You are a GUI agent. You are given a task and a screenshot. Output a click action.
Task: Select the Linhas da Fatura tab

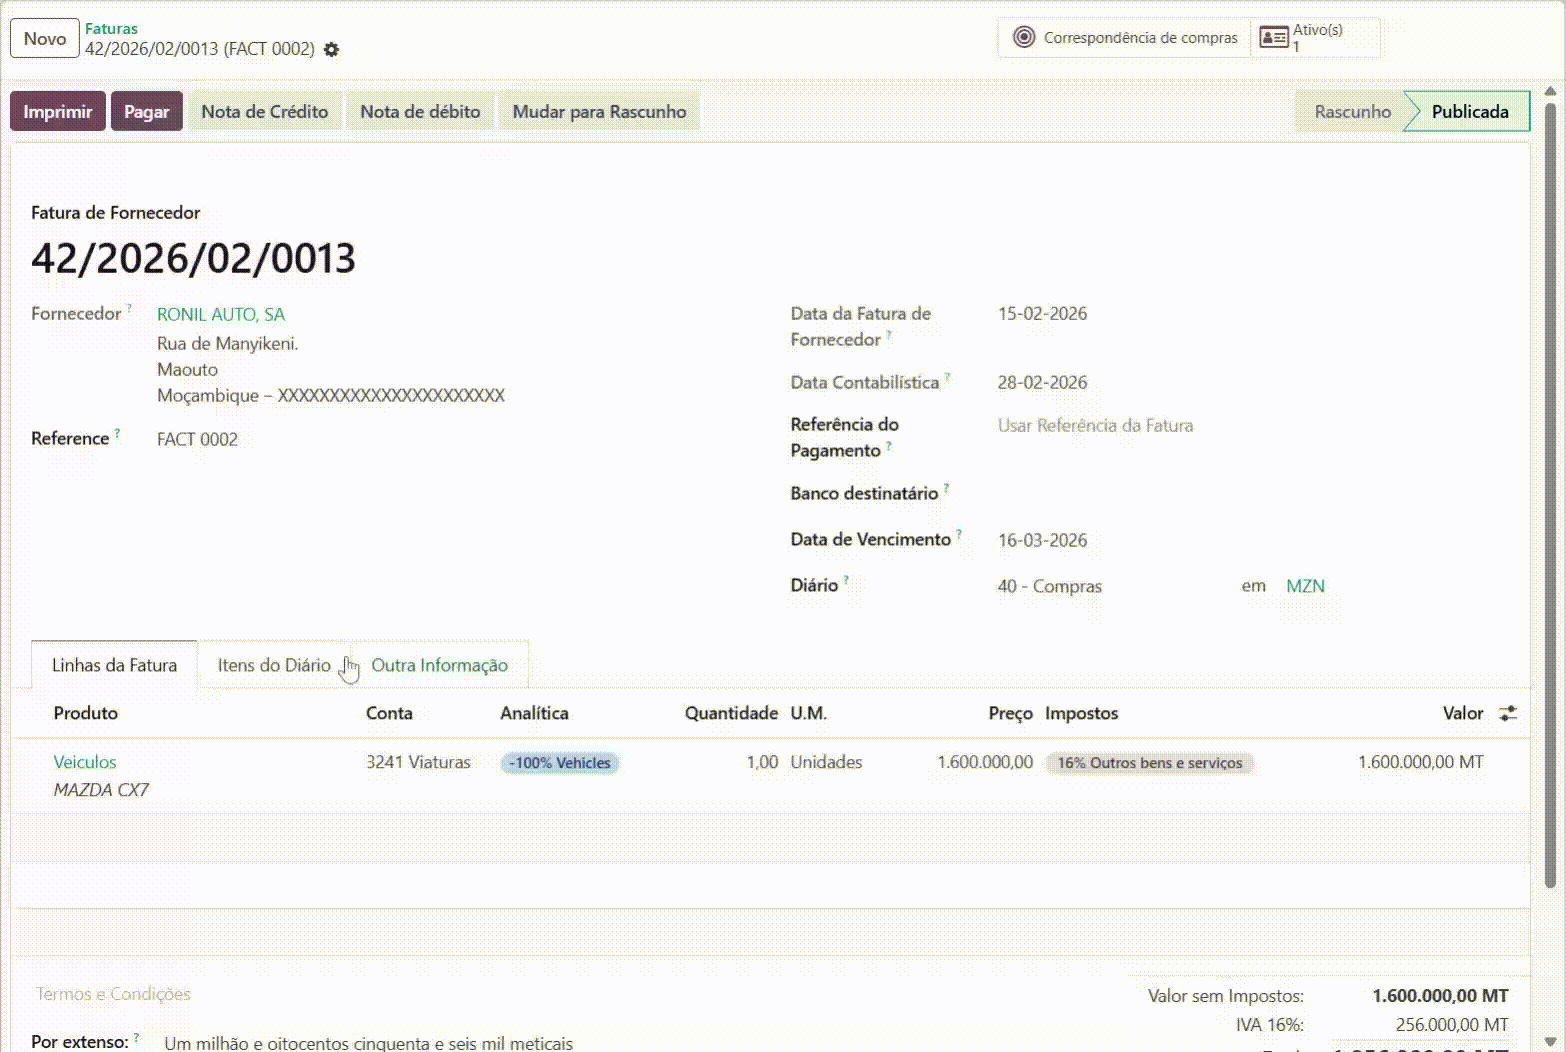click(x=114, y=665)
